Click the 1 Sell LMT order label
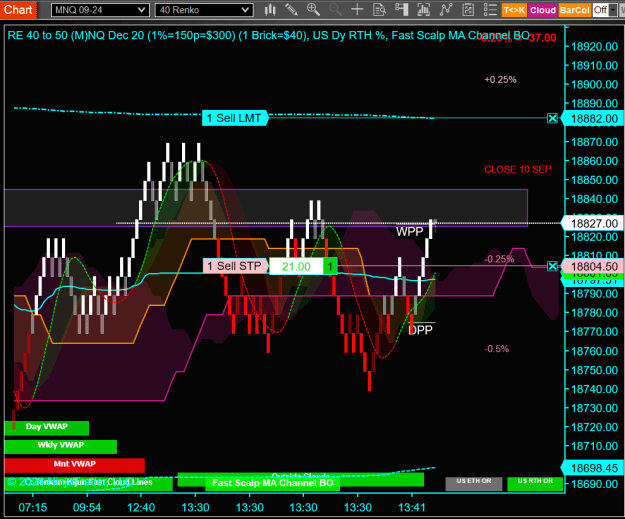This screenshot has width=625, height=519. click(x=234, y=118)
